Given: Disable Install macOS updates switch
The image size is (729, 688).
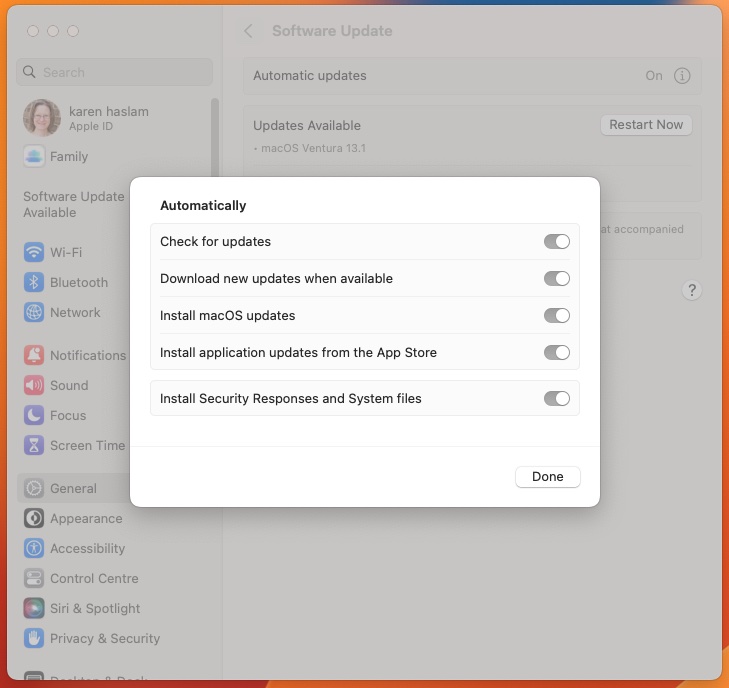Looking at the screenshot, I should coord(557,315).
